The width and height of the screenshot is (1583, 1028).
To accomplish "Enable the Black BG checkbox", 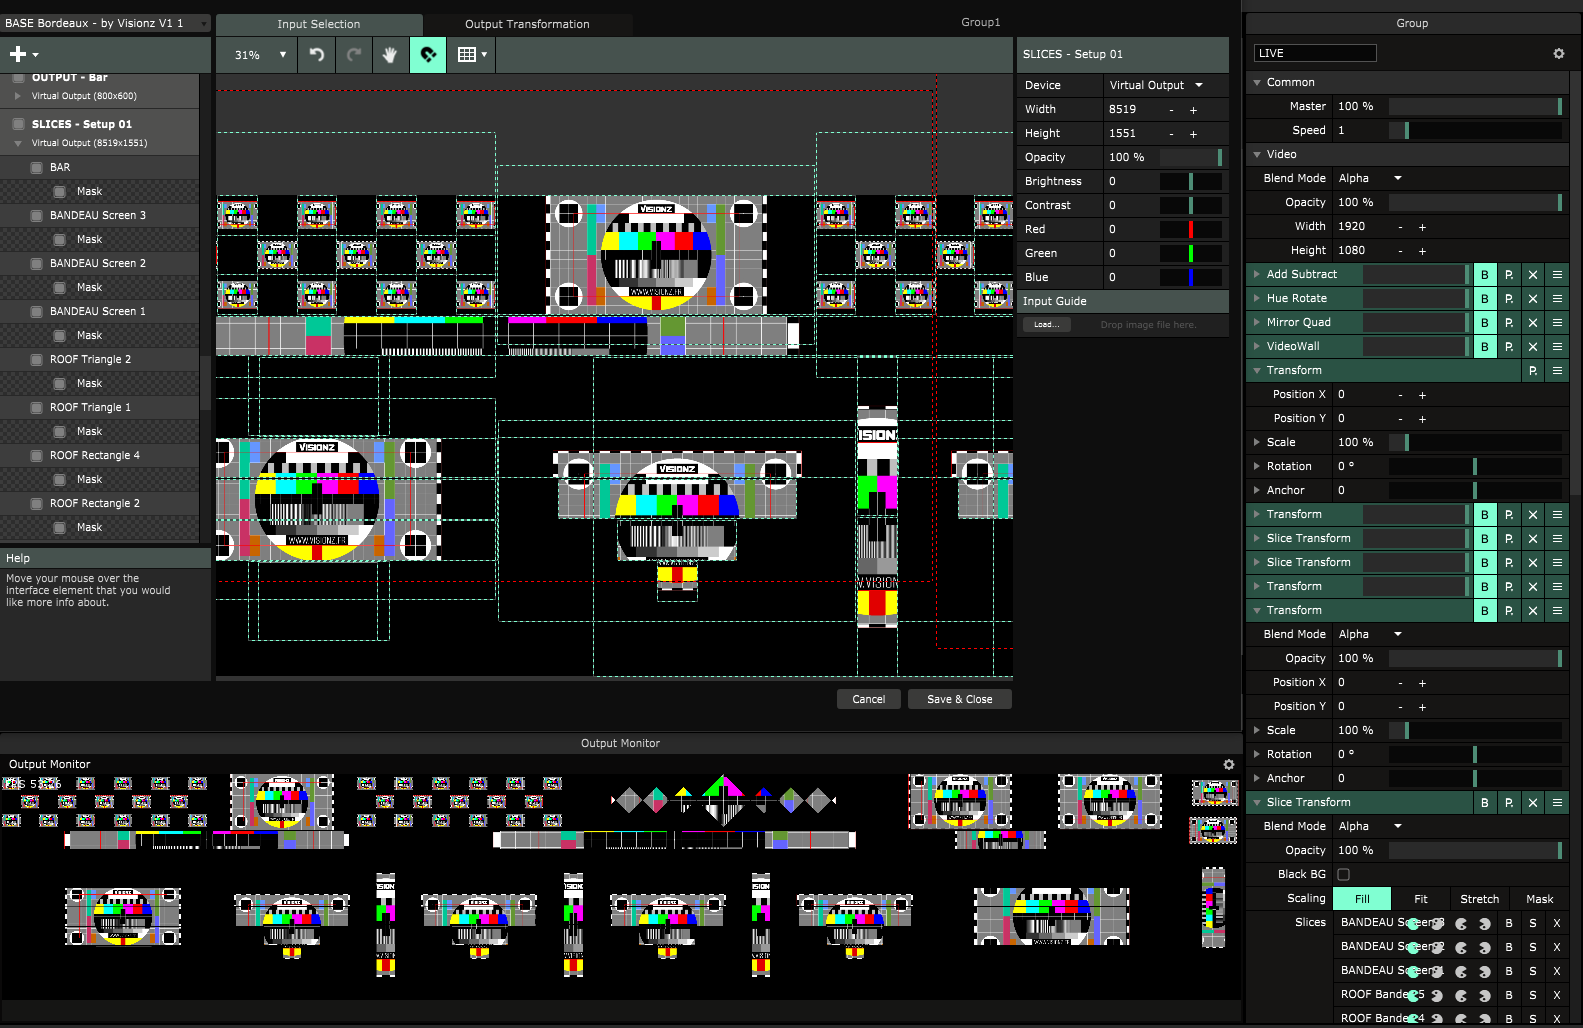I will (x=1344, y=875).
